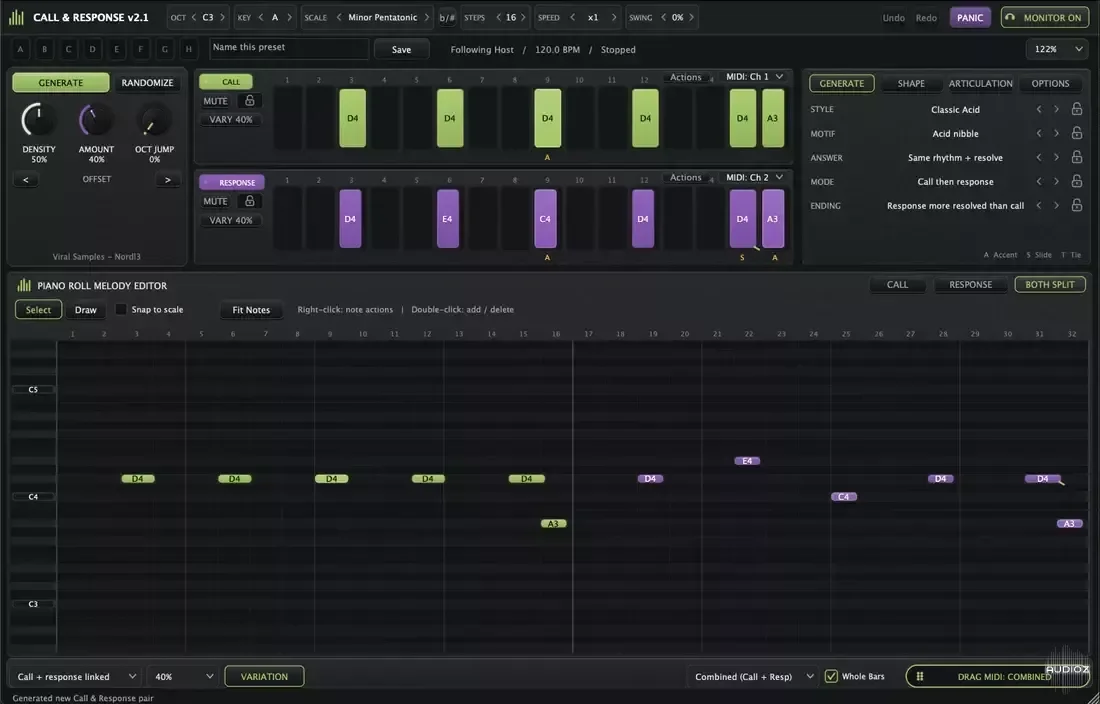
Task: Mute the RESPONSE track
Action: (x=215, y=201)
